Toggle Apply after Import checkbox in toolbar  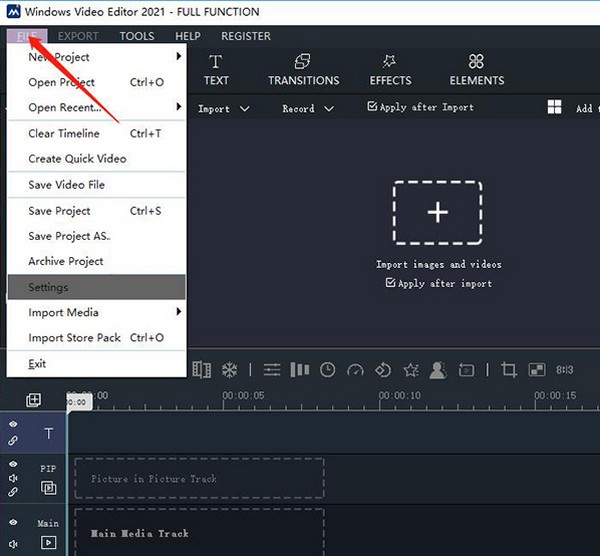(x=373, y=107)
